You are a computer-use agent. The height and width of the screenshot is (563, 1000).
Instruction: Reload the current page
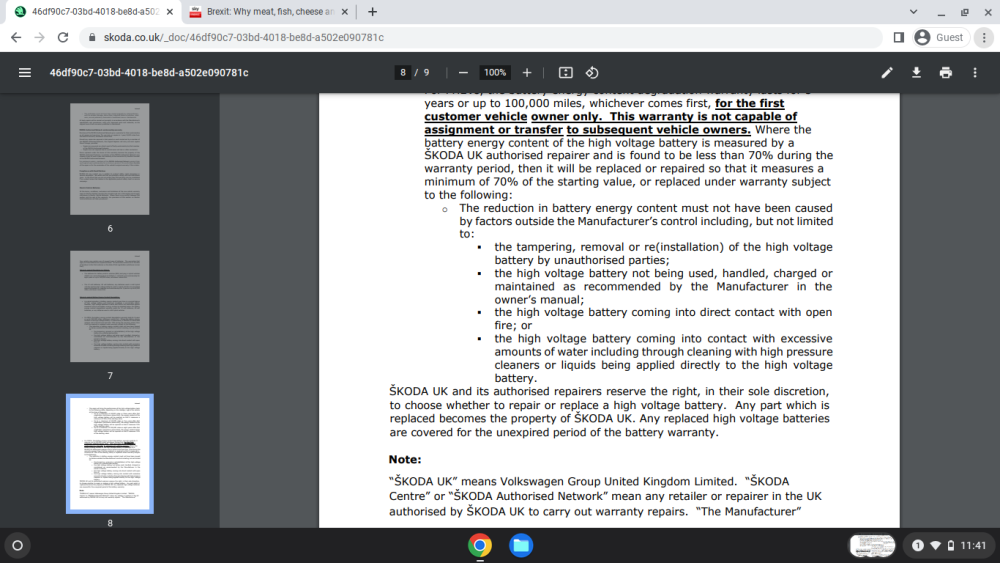coord(62,38)
